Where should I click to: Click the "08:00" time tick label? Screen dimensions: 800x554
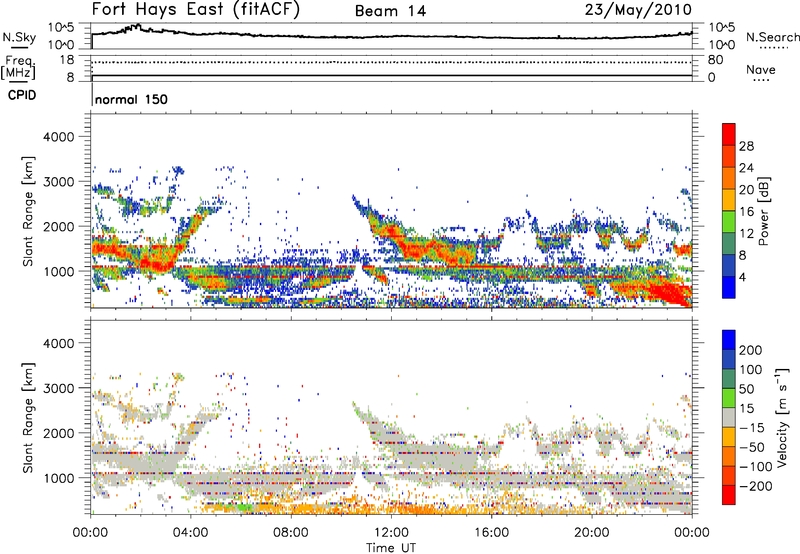click(291, 533)
